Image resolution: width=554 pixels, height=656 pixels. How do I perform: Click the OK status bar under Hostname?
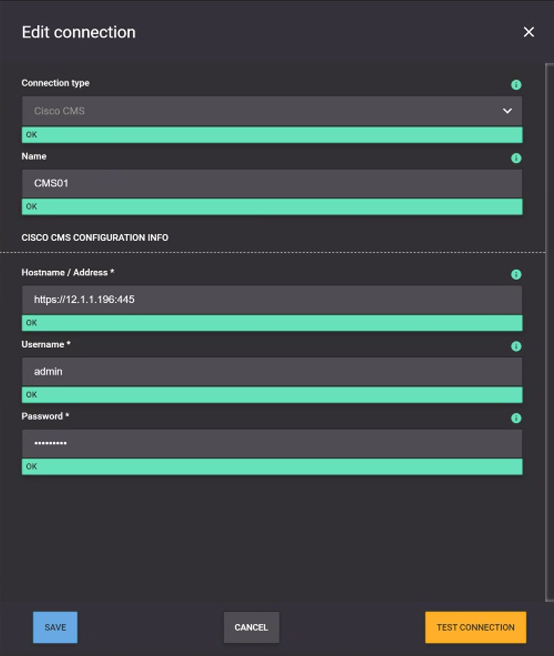[272, 323]
